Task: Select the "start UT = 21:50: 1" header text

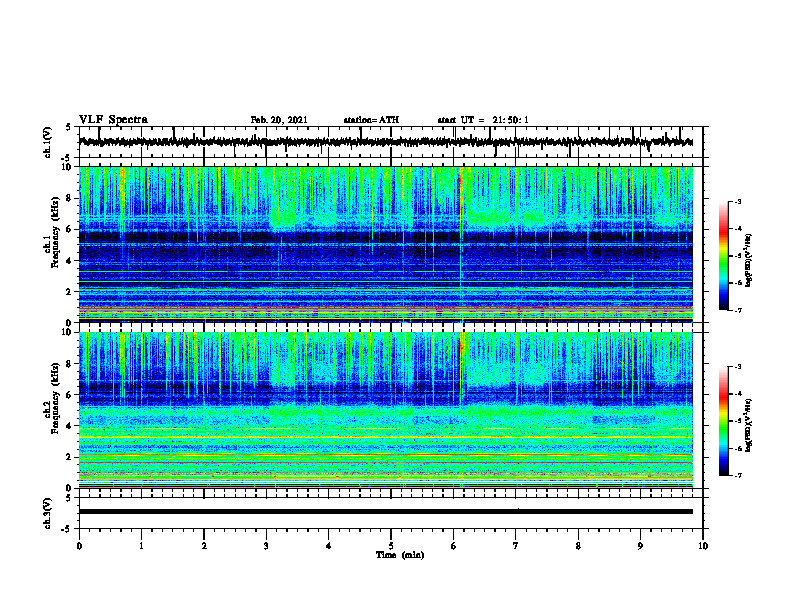Action: (483, 120)
